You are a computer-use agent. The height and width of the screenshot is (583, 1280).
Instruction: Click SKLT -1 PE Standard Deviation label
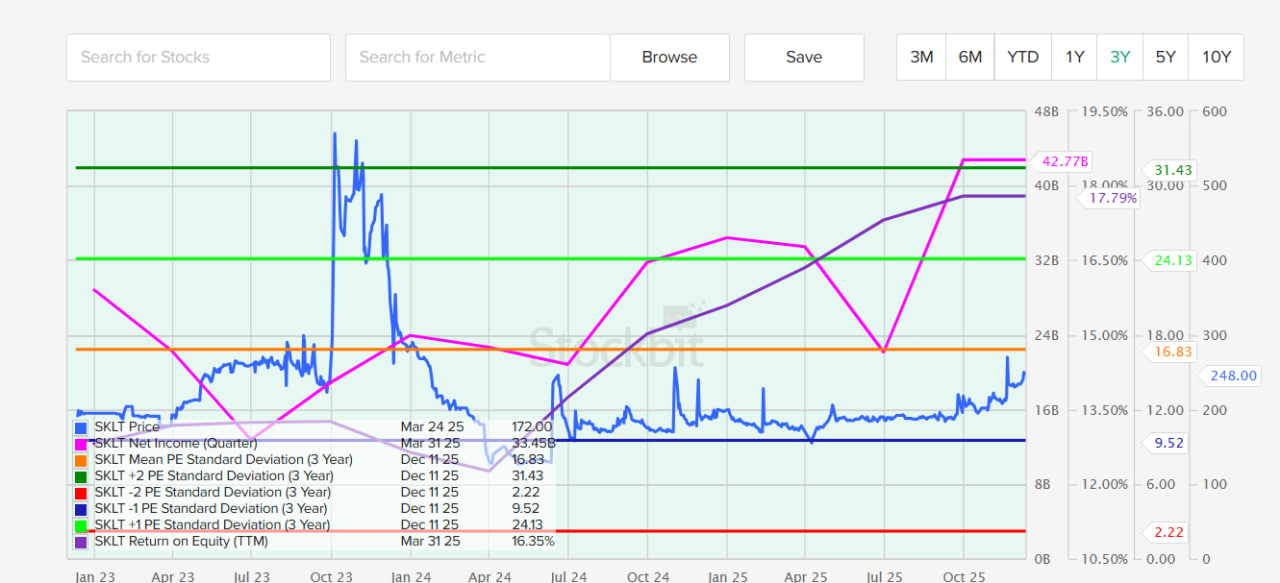212,508
